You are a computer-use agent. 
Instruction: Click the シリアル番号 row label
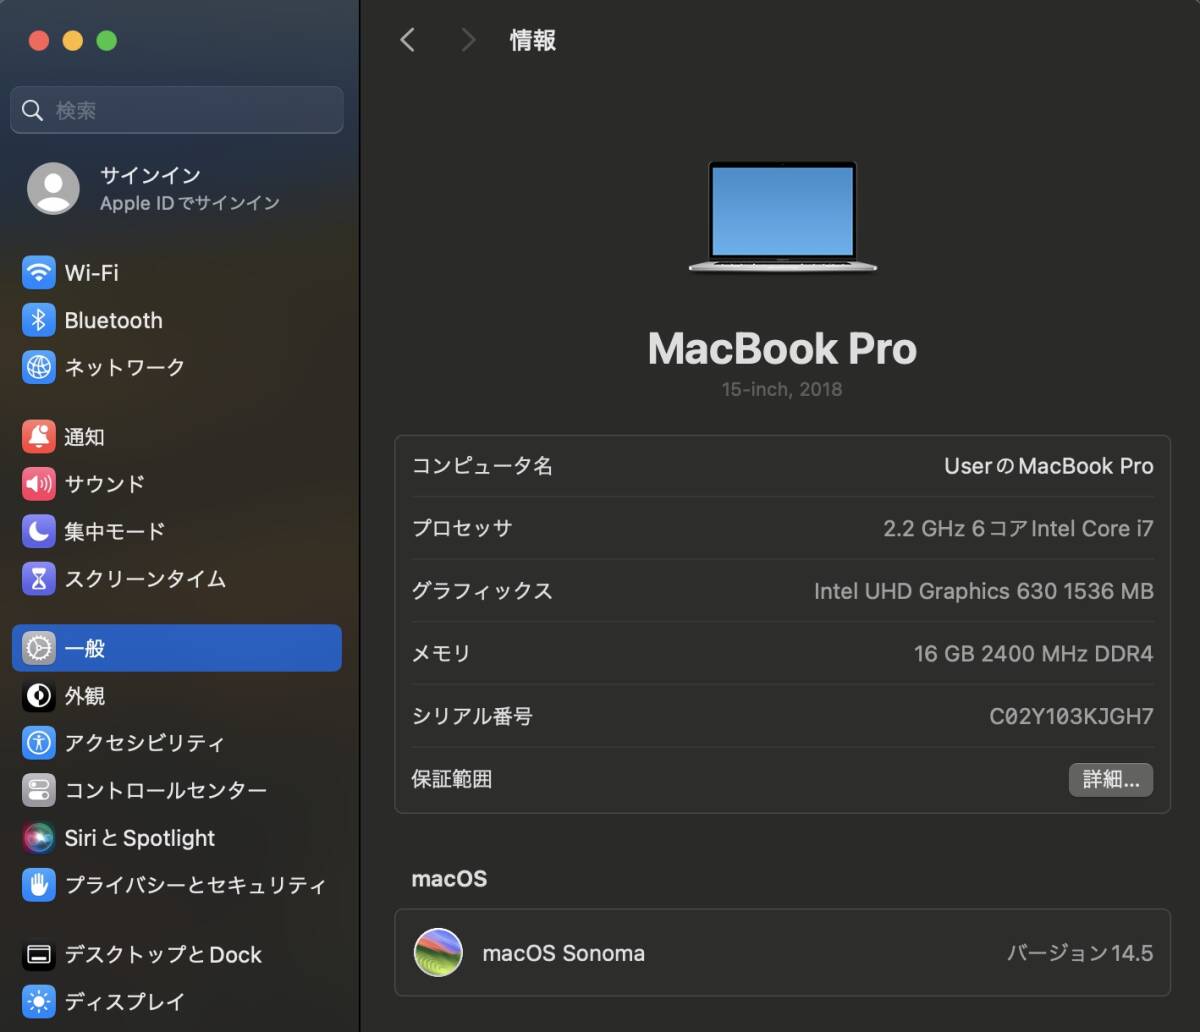click(472, 716)
